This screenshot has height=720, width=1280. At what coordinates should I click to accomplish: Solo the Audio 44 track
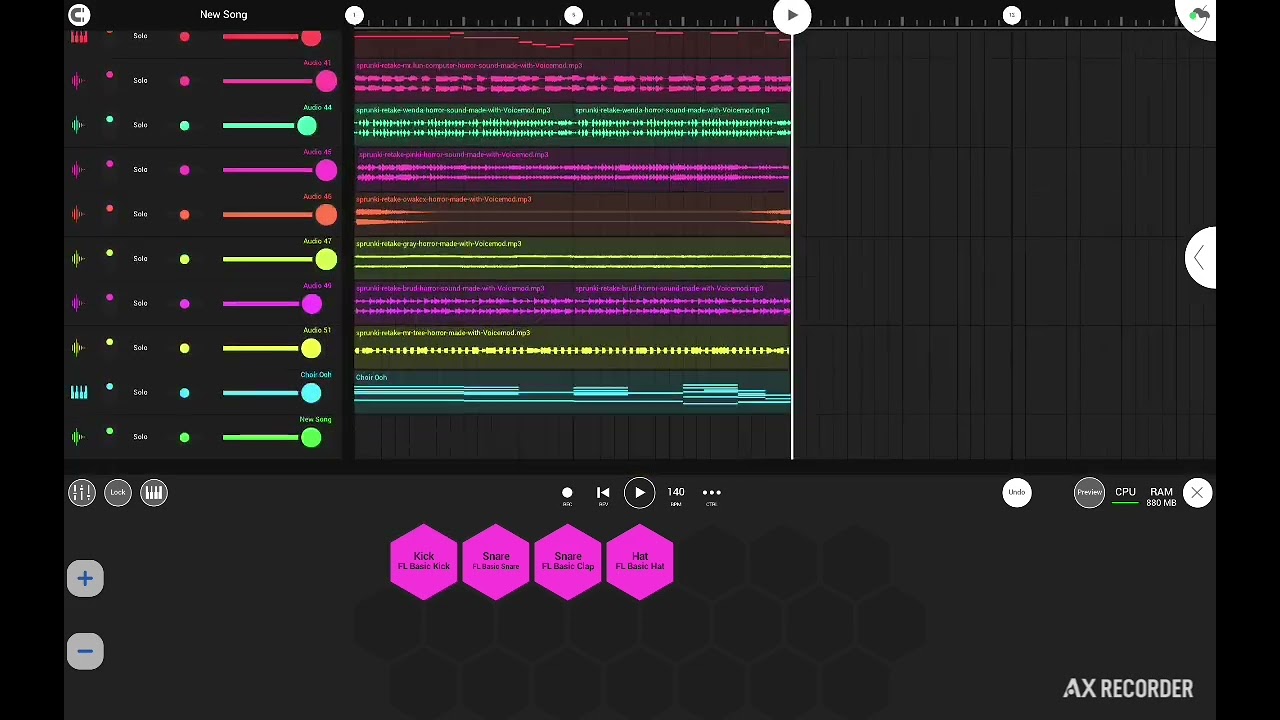point(140,125)
